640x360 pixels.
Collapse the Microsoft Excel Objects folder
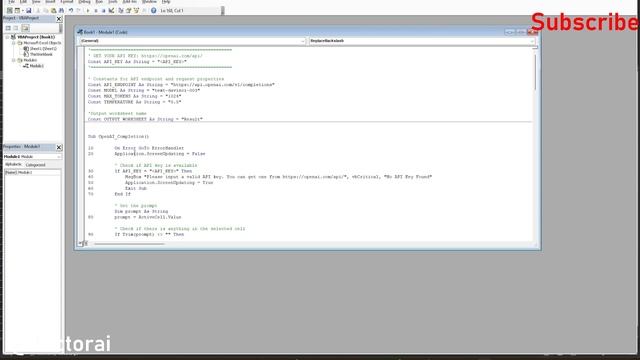click(13, 43)
